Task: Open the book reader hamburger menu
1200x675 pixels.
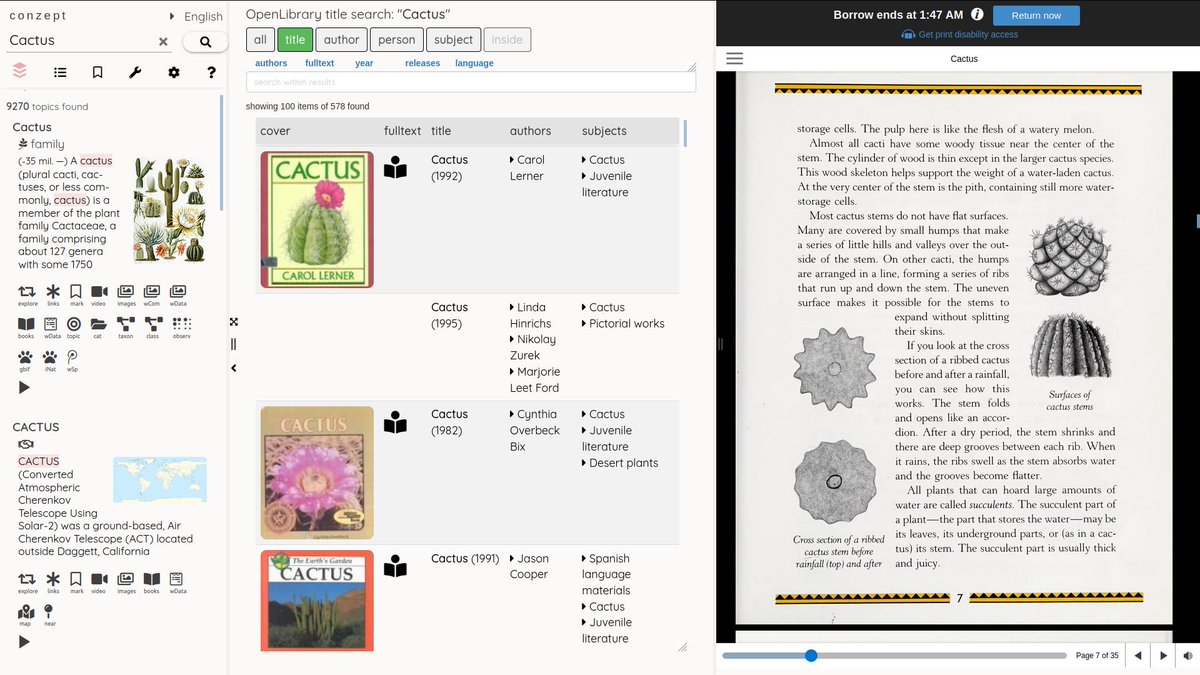Action: coord(734,59)
